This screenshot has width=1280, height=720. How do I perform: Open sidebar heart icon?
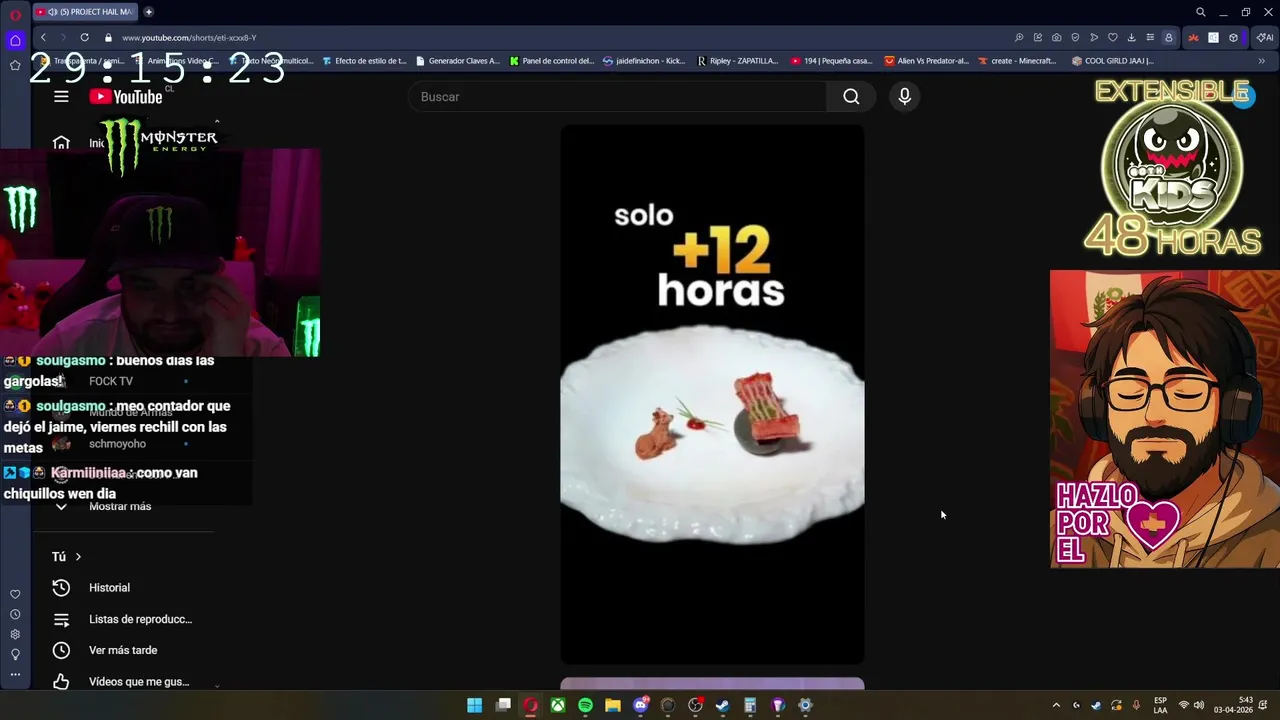[x=15, y=594]
